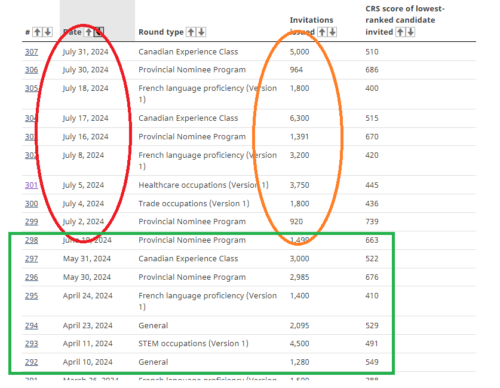Sort Date column ascending arrow
Image resolution: width=500 pixels, height=388 pixels.
(88, 32)
